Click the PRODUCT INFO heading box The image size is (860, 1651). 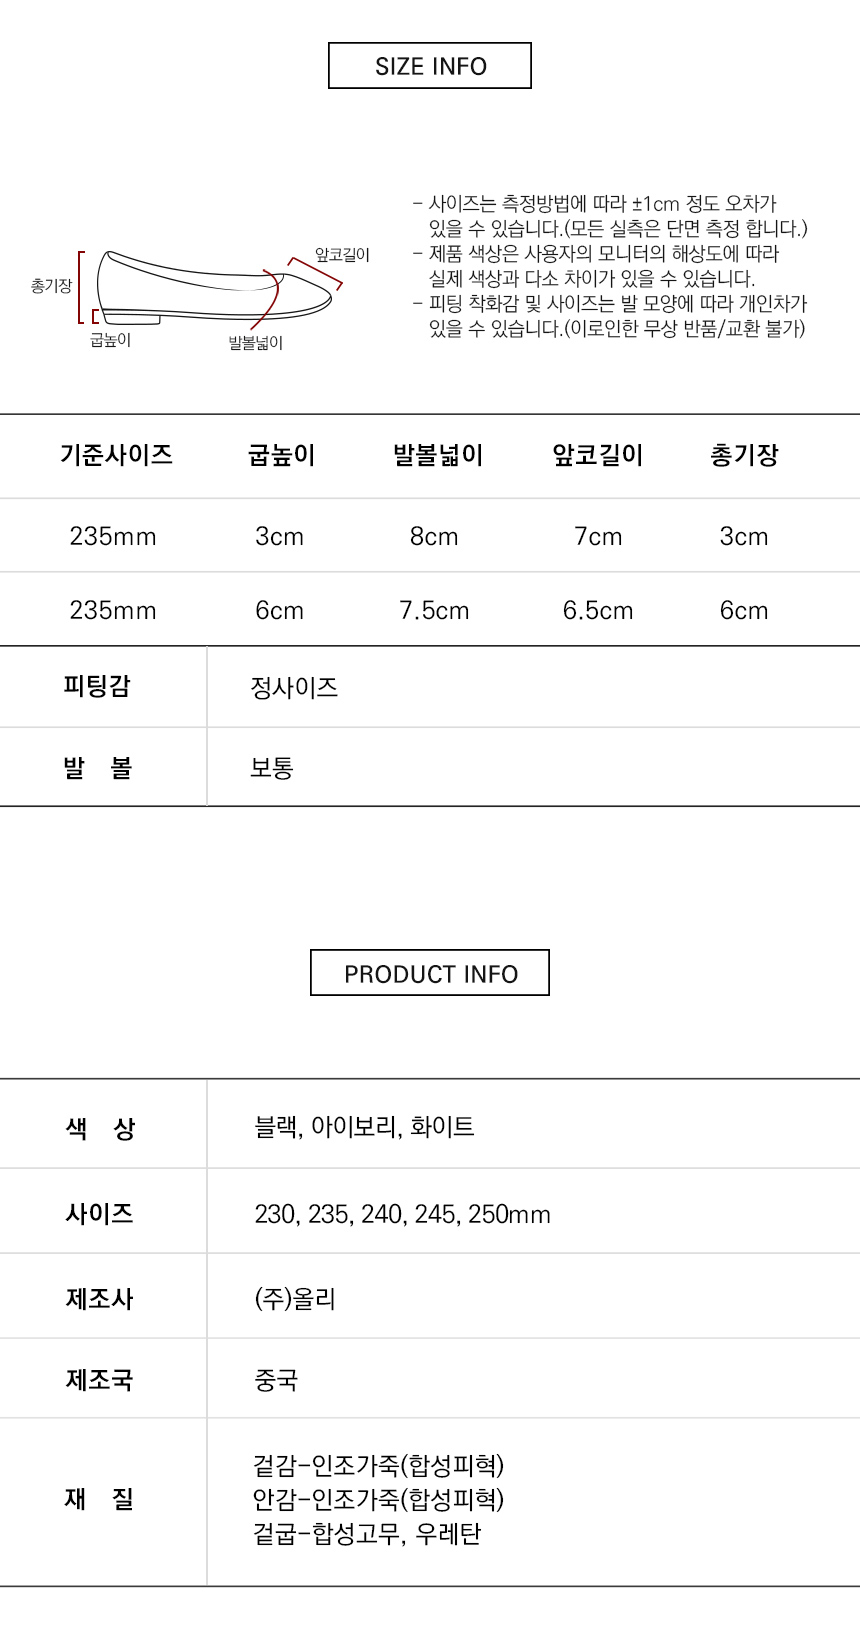point(430,973)
